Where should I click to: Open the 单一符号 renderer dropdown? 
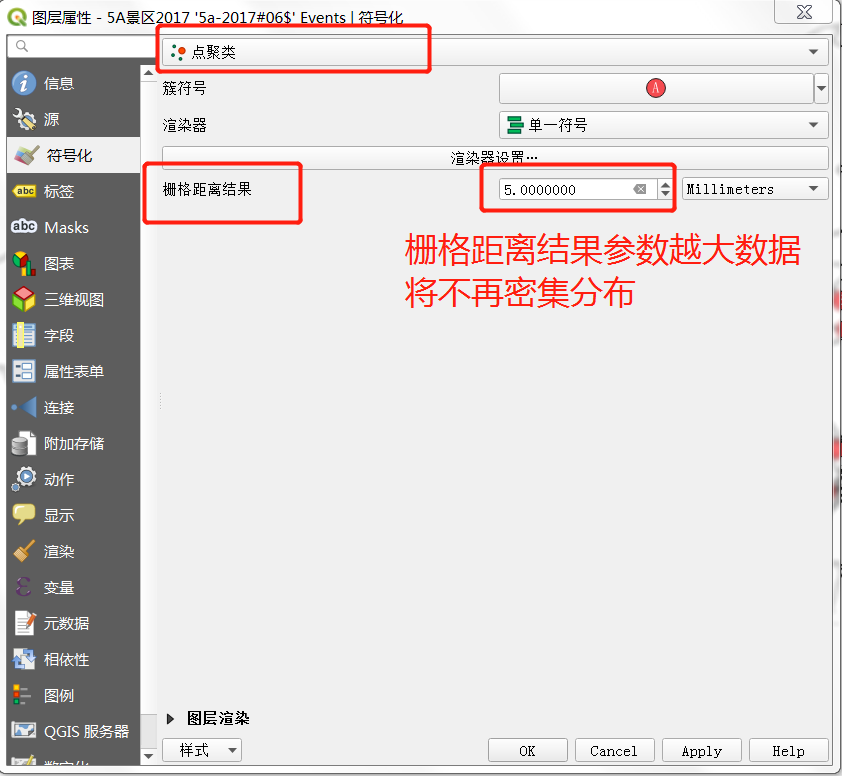tap(663, 125)
